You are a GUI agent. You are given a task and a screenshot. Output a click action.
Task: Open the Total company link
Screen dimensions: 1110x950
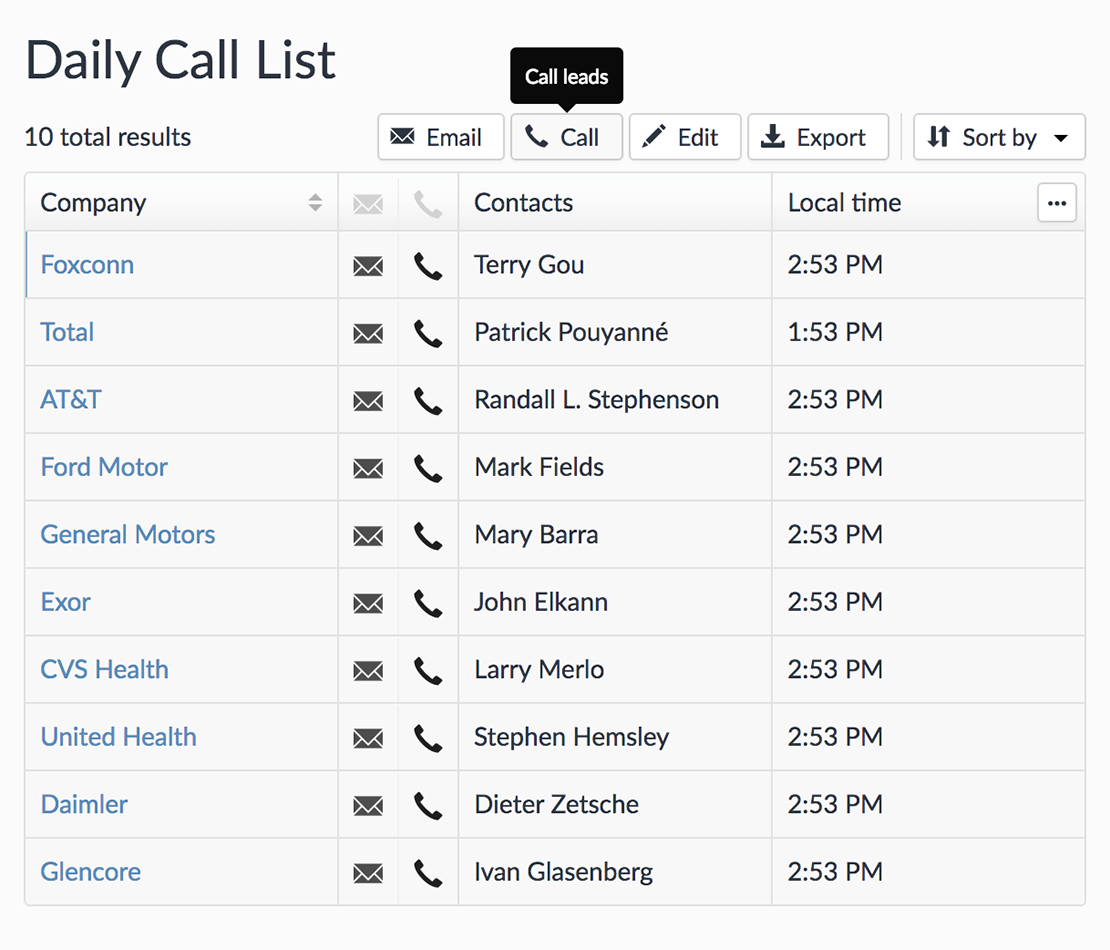pyautogui.click(x=67, y=332)
